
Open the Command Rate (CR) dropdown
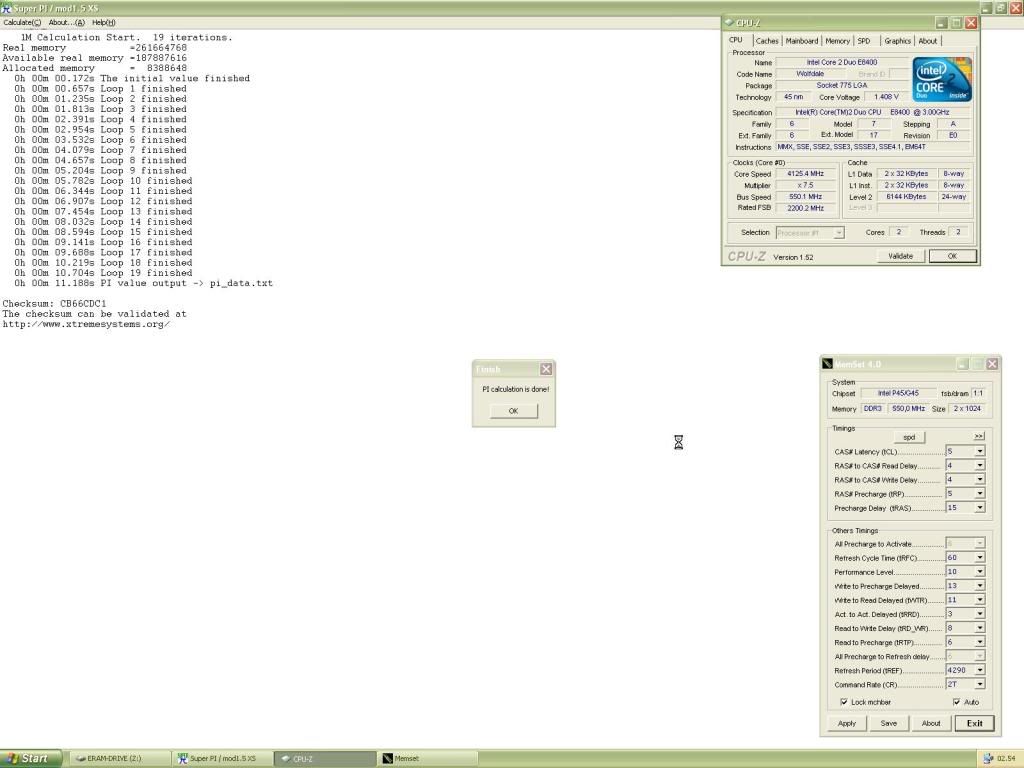[x=980, y=684]
